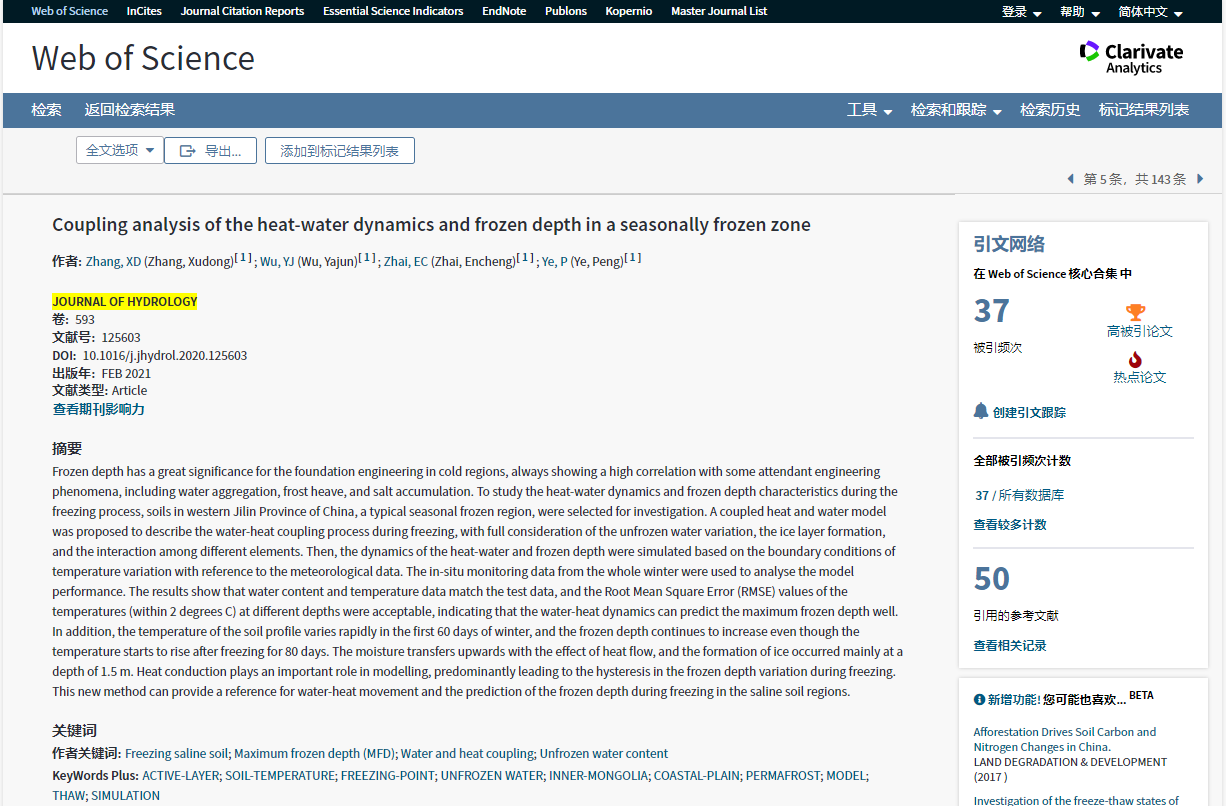Click the 37 times cited count
The height and width of the screenshot is (806, 1226).
[x=991, y=311]
